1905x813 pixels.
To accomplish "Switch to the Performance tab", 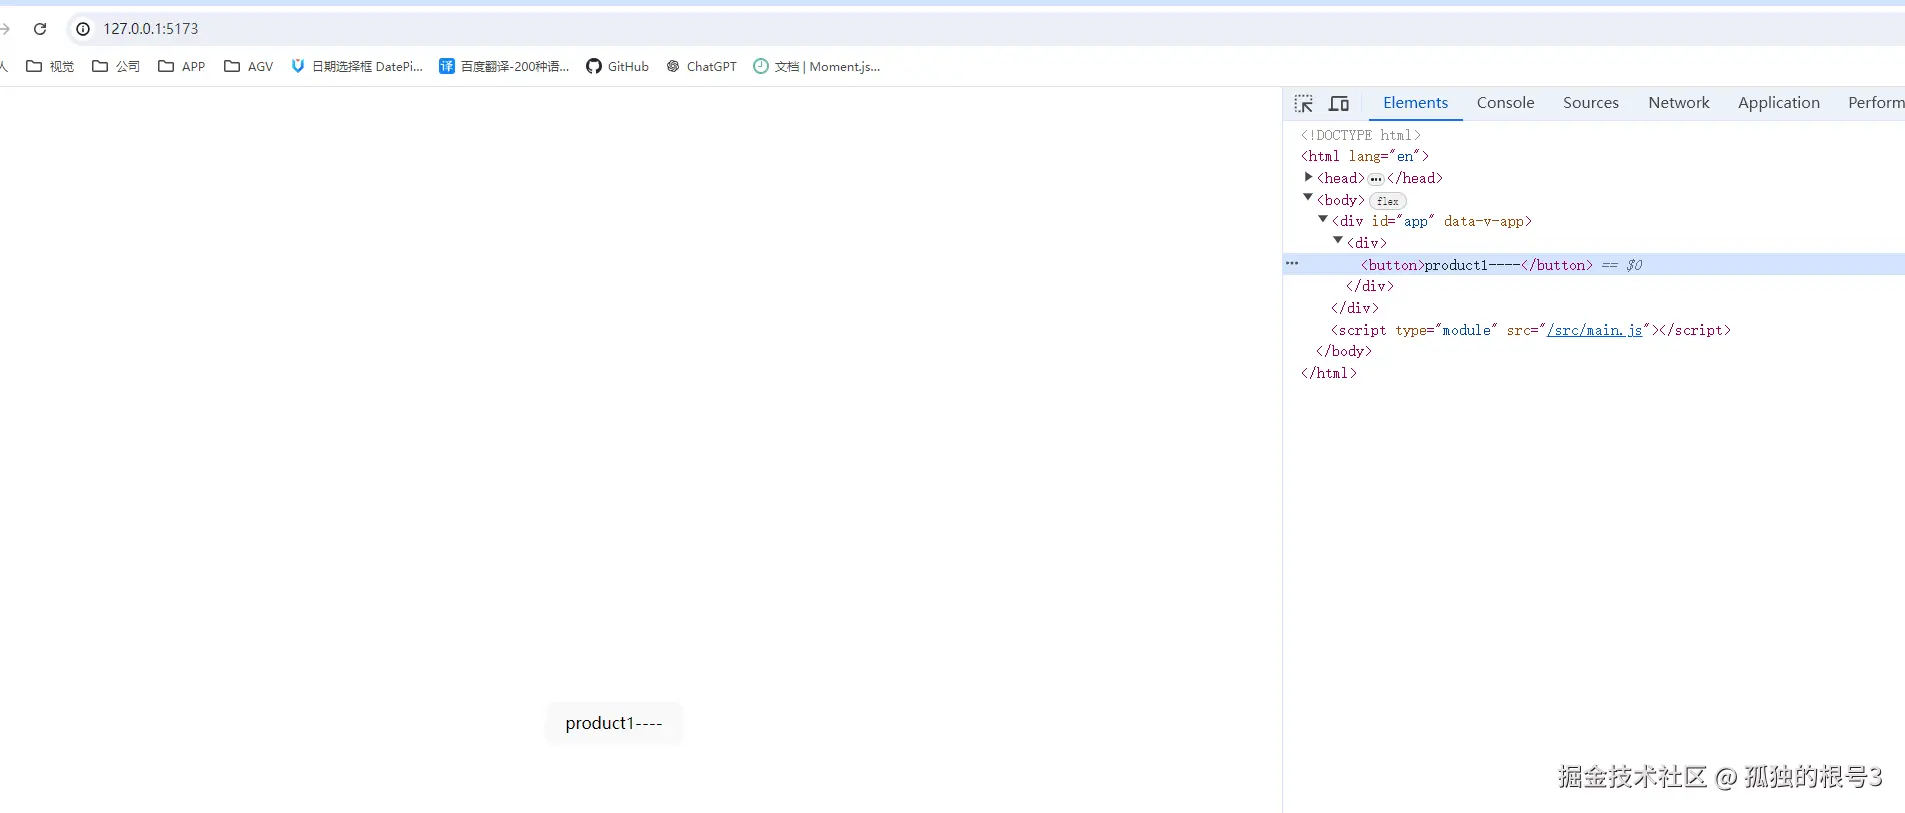I will click(x=1875, y=103).
